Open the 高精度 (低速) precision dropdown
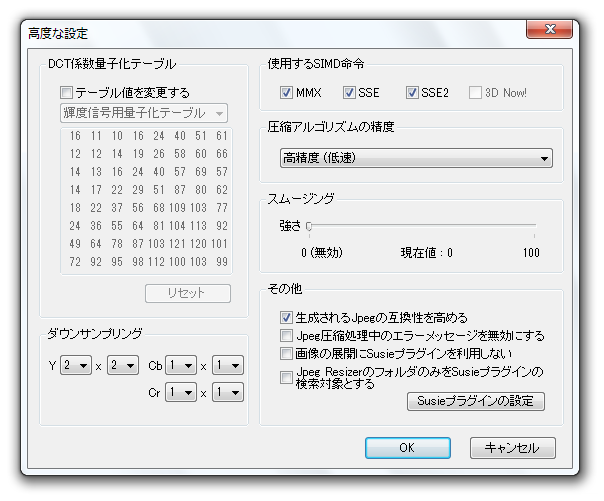604x501 pixels. click(x=416, y=158)
